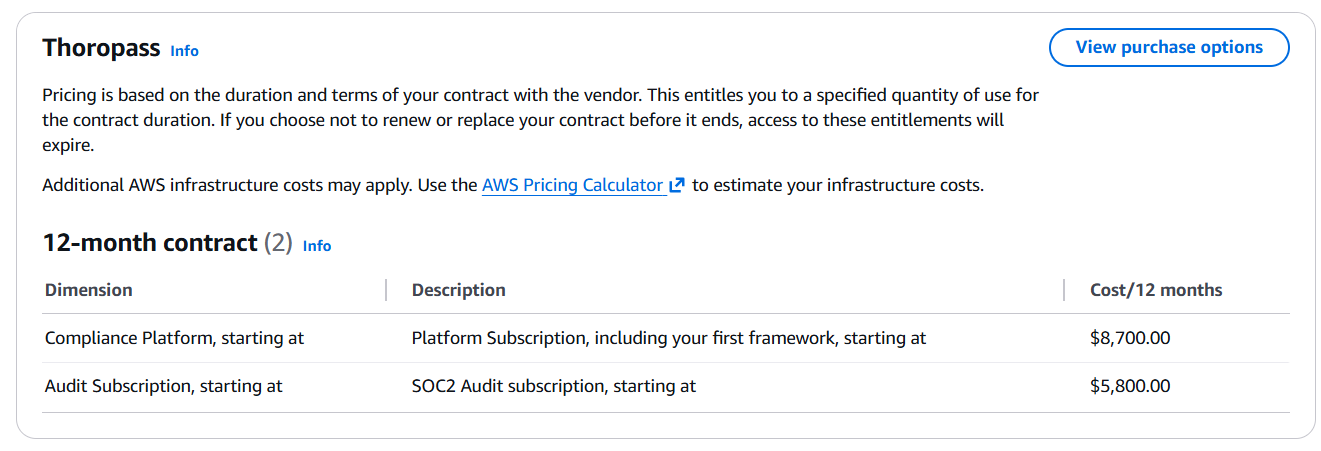The width and height of the screenshot is (1321, 451).
Task: Click the SOC2 Audit subscription description
Action: tap(553, 386)
